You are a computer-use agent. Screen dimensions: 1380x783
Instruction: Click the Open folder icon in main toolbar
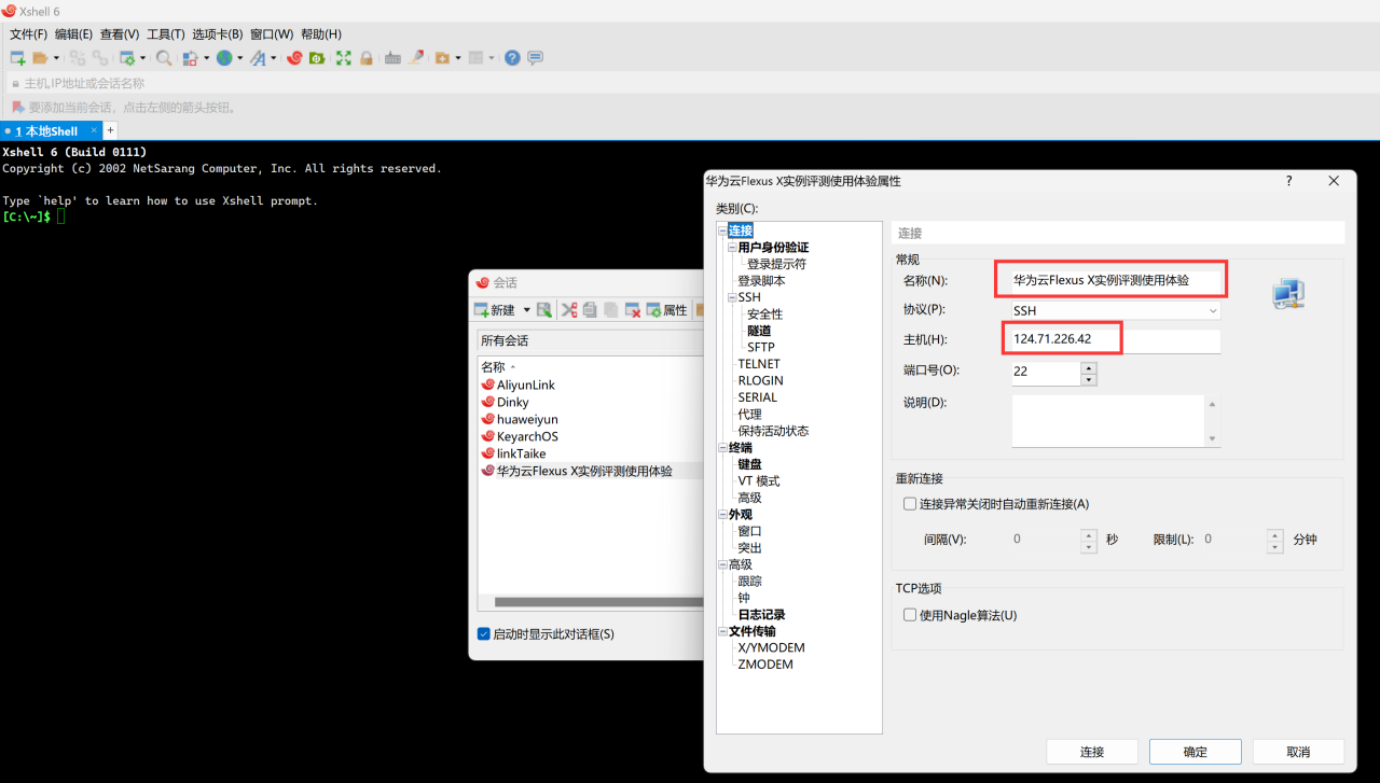pyautogui.click(x=40, y=58)
